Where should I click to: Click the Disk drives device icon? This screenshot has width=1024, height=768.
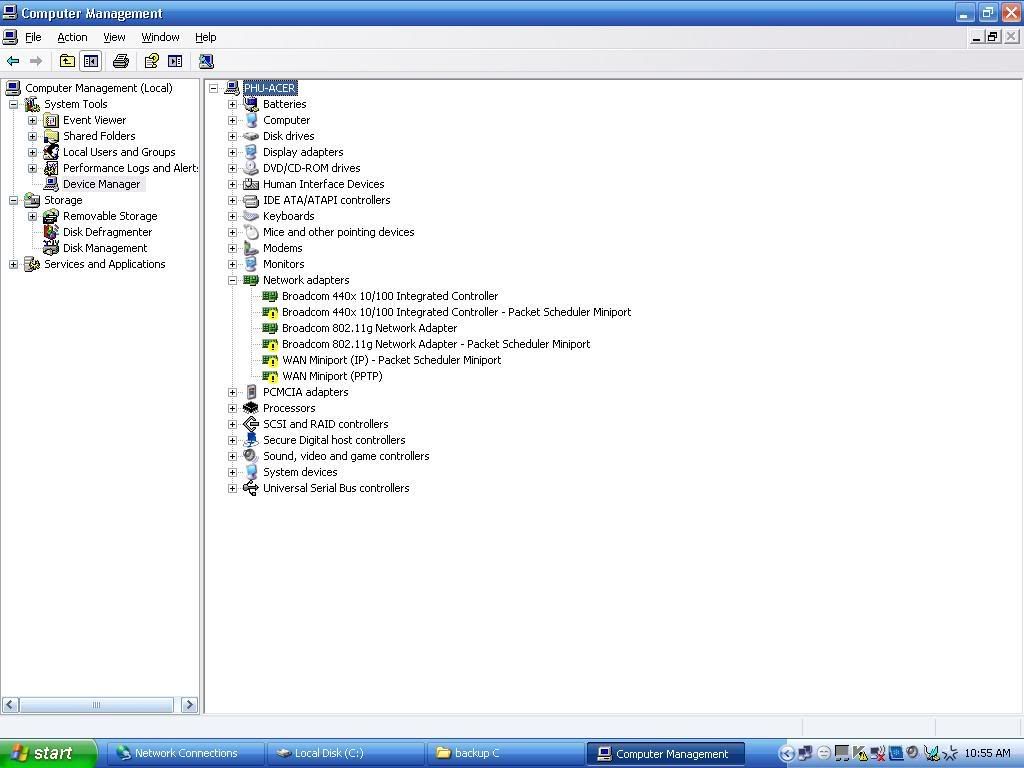251,136
